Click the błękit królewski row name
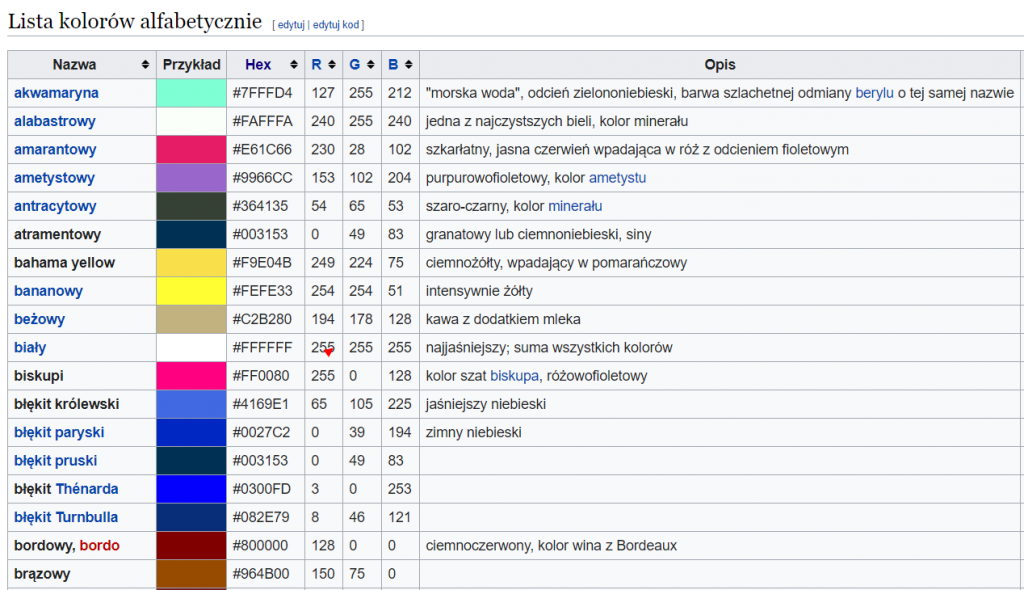This screenshot has height=590, width=1024. [x=67, y=404]
